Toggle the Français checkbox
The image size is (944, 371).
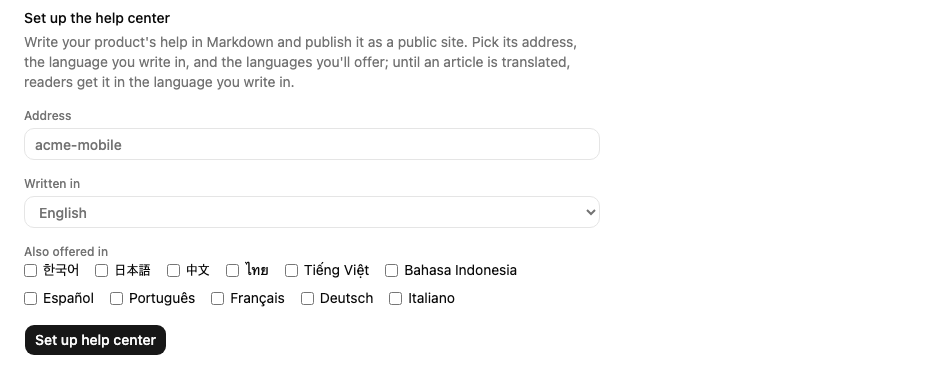217,299
